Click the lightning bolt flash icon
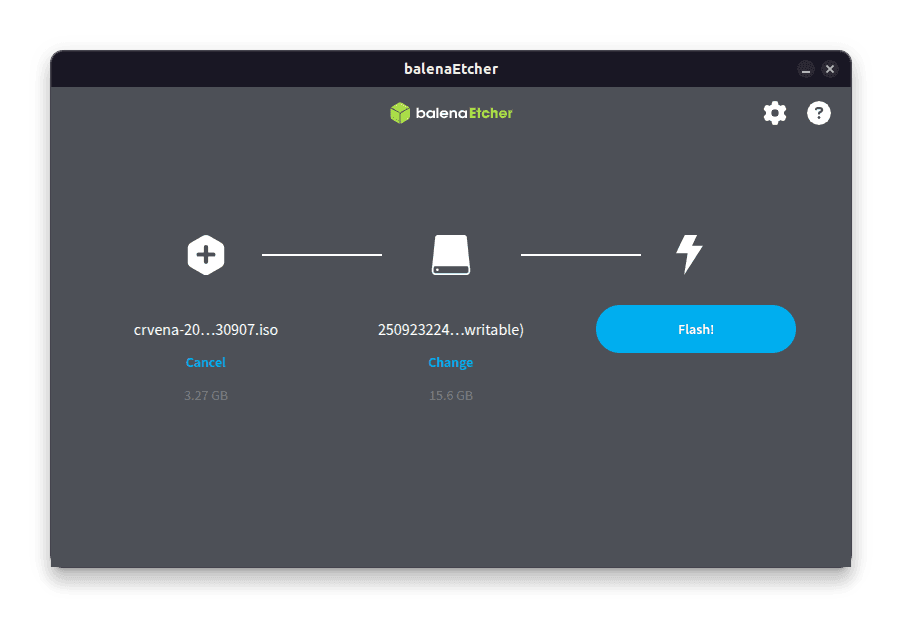 tap(689, 254)
